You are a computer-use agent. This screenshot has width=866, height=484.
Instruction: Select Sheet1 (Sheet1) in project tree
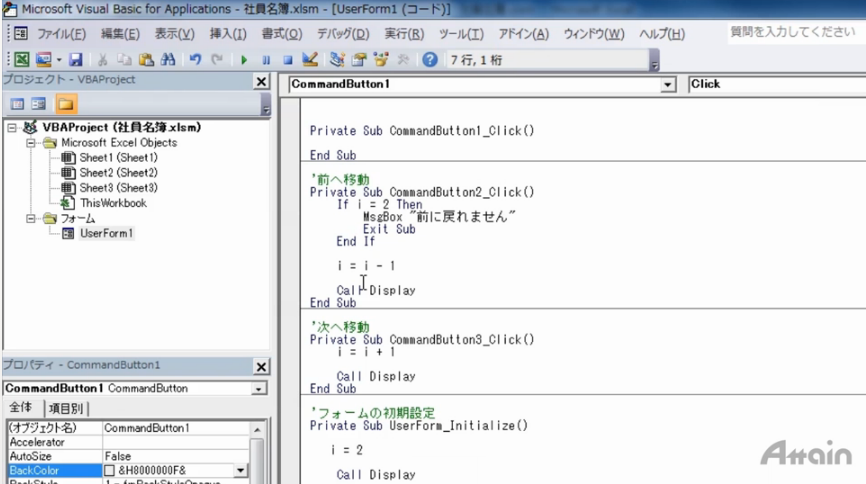pyautogui.click(x=118, y=157)
